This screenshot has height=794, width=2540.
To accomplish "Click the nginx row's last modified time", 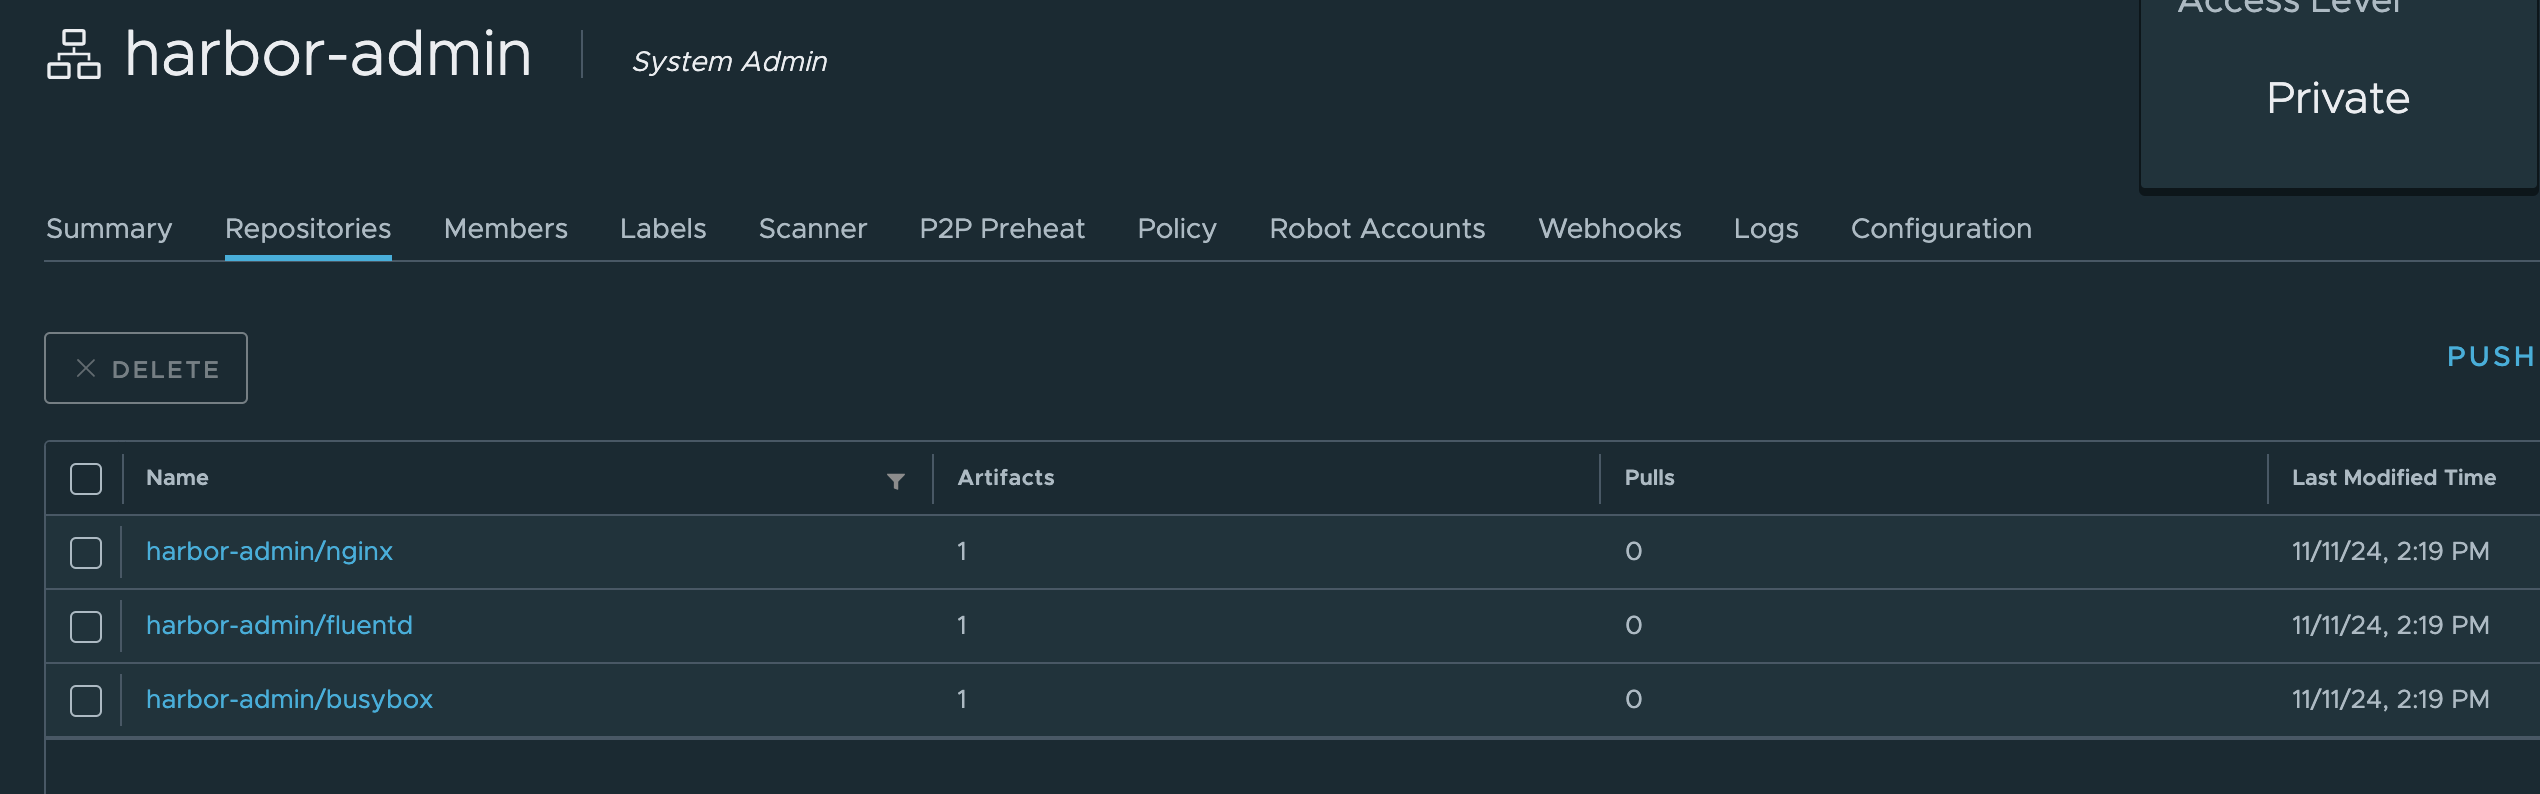I will point(2390,551).
